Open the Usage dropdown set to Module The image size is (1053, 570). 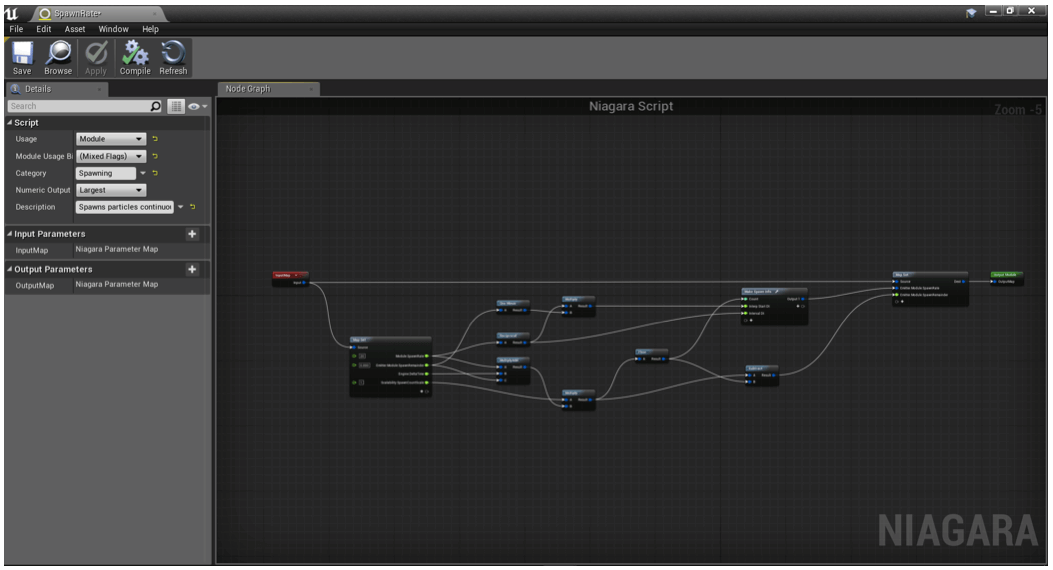[111, 139]
